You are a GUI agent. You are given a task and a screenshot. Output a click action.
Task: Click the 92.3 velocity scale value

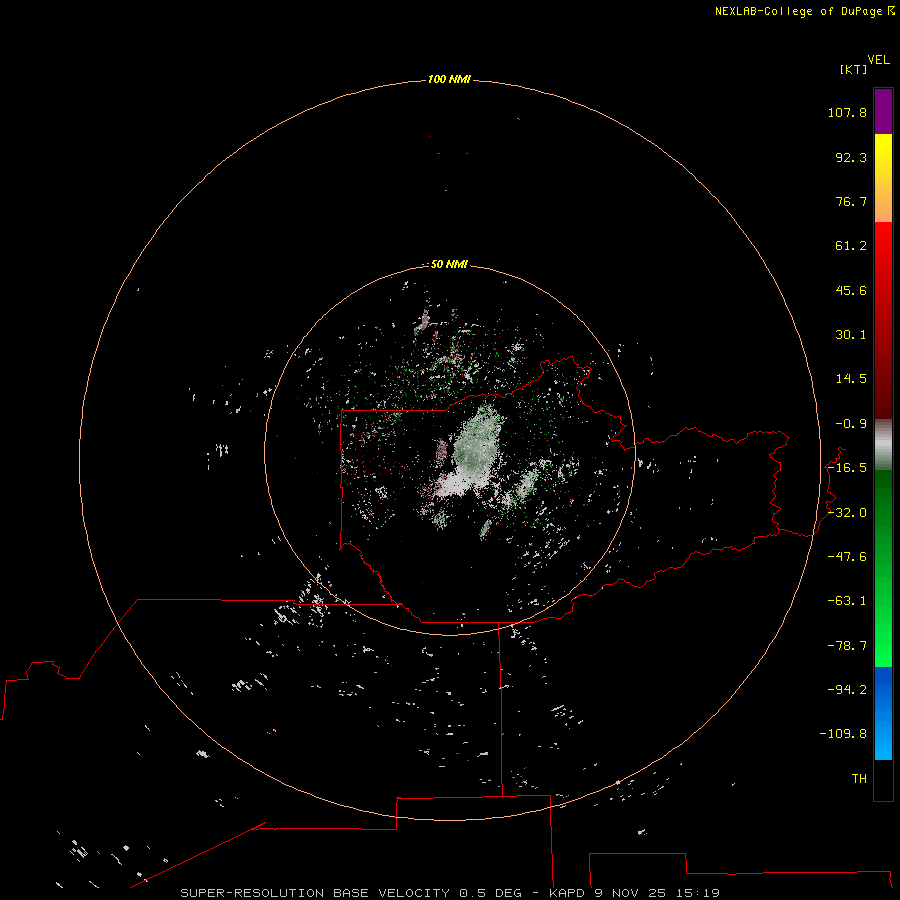[x=851, y=157]
